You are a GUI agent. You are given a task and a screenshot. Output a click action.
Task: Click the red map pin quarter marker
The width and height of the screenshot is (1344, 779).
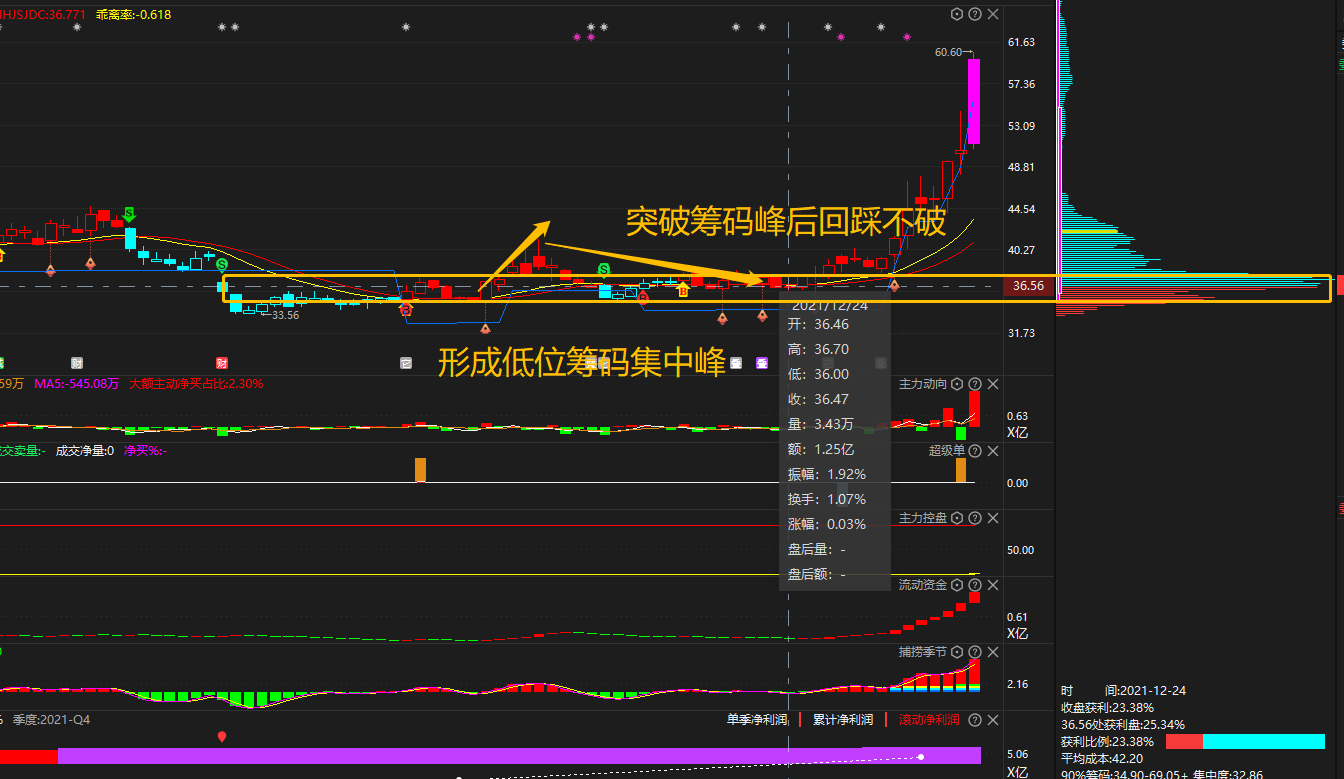coord(222,737)
